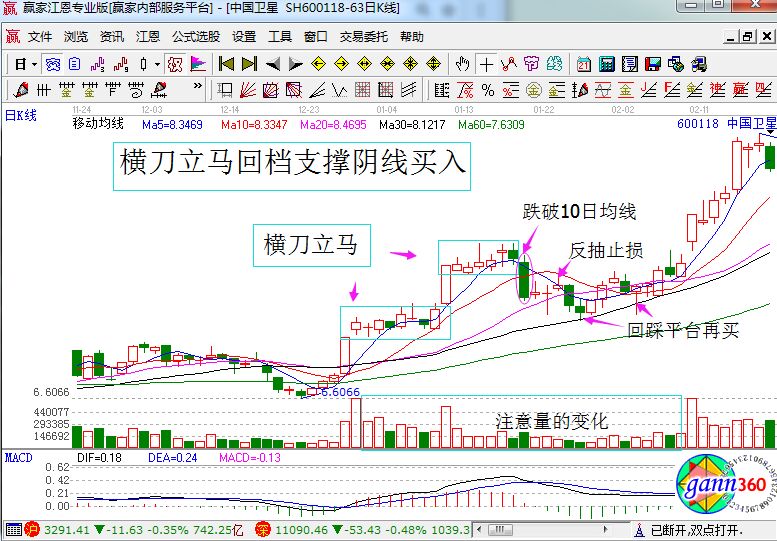Open the calendar icon showing 21
Image resolution: width=777 pixels, height=541 pixels.
pyautogui.click(x=583, y=64)
